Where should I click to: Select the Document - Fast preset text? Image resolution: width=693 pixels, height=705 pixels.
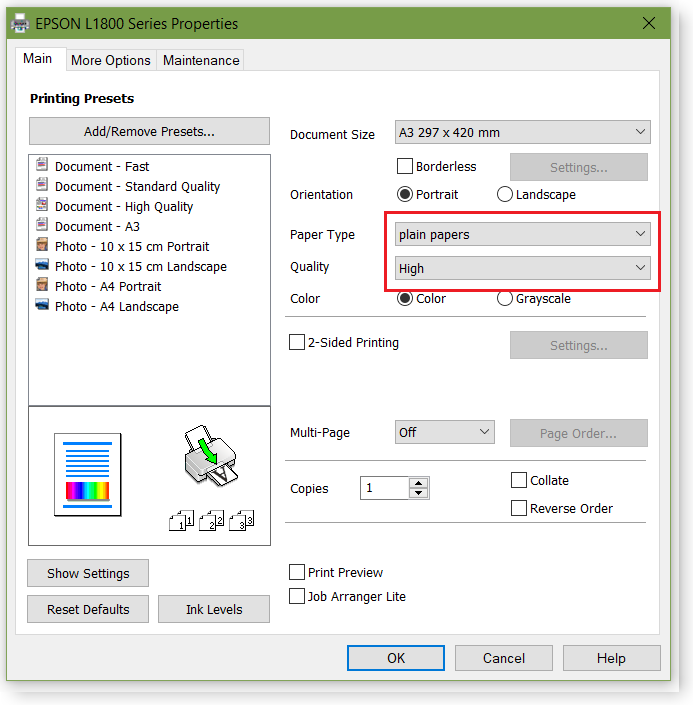tap(102, 166)
